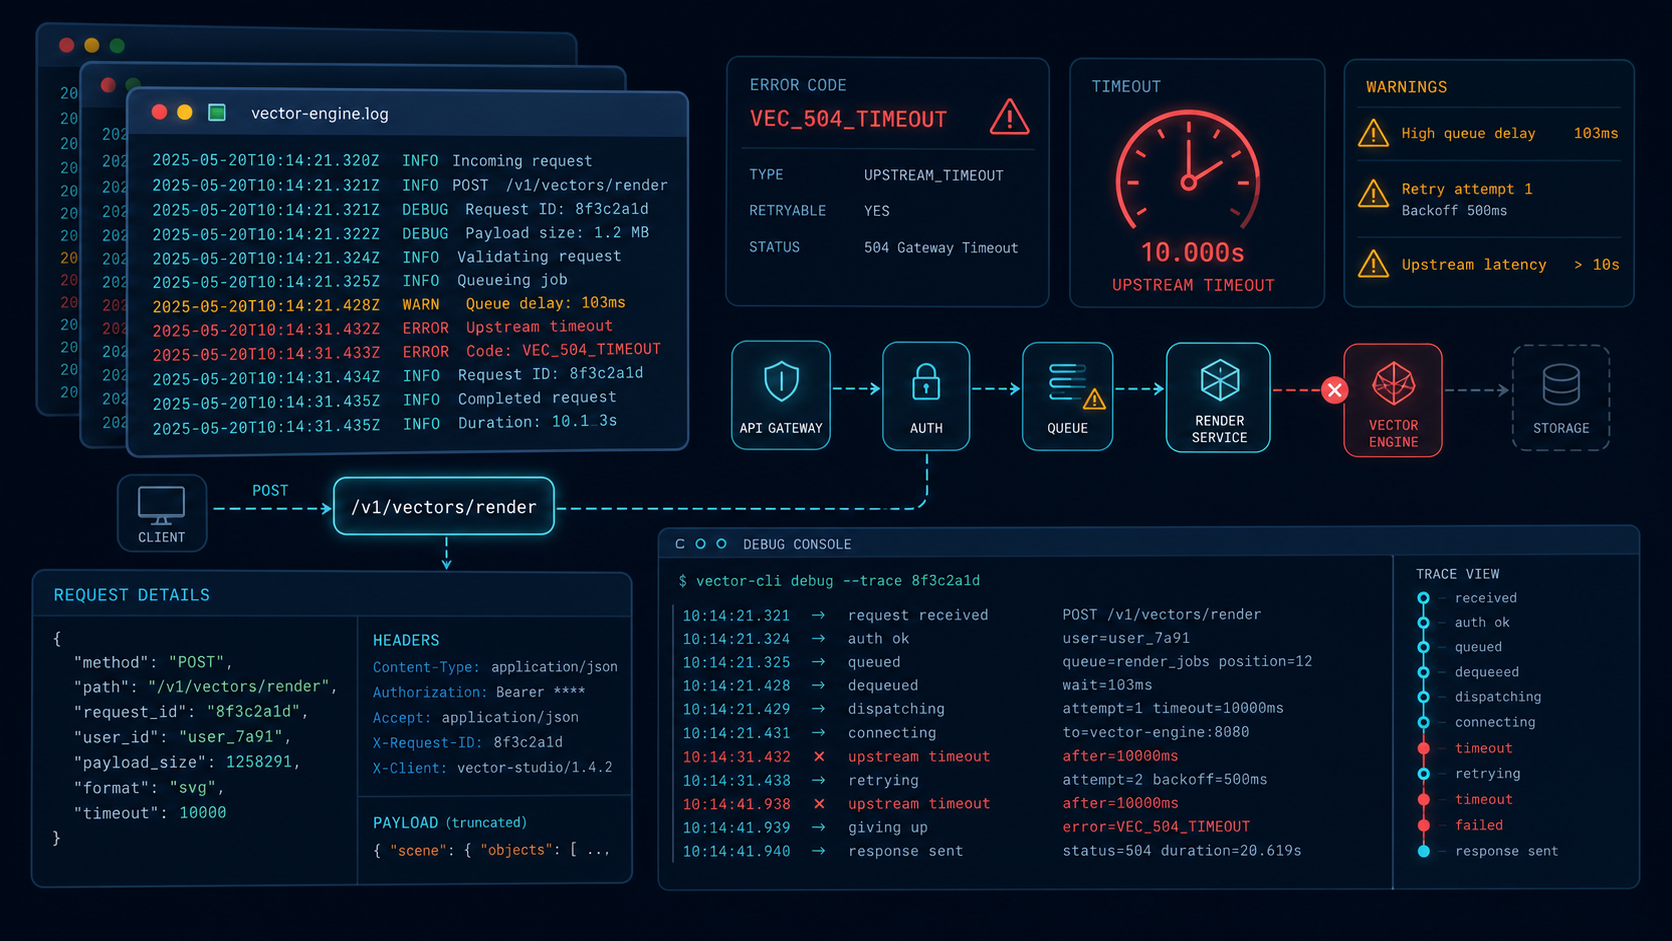Screen dimensions: 1672x941
Task: Click the 'giving up' debug console row
Action: click(966, 828)
